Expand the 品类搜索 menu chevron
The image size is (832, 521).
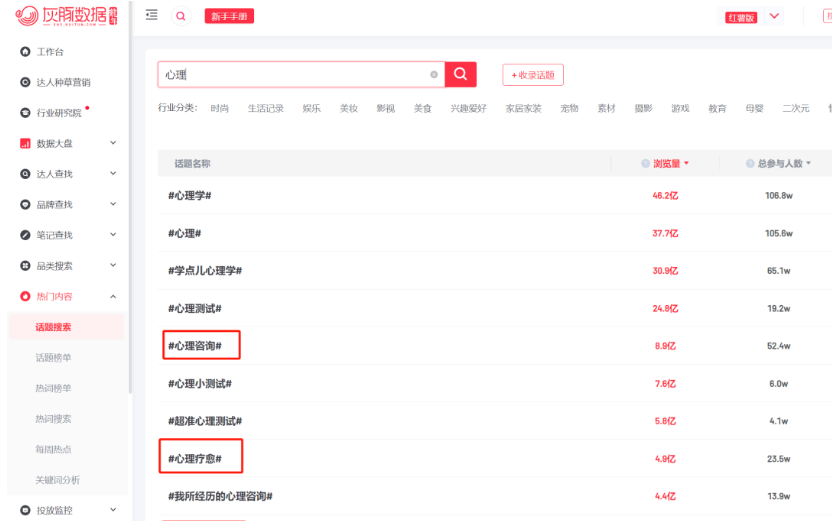[x=113, y=265]
